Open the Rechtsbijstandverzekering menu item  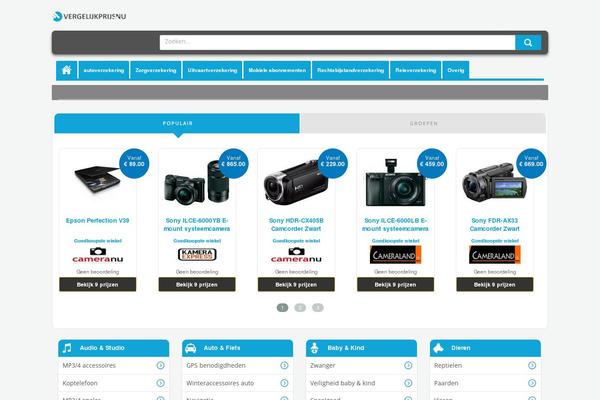351,70
